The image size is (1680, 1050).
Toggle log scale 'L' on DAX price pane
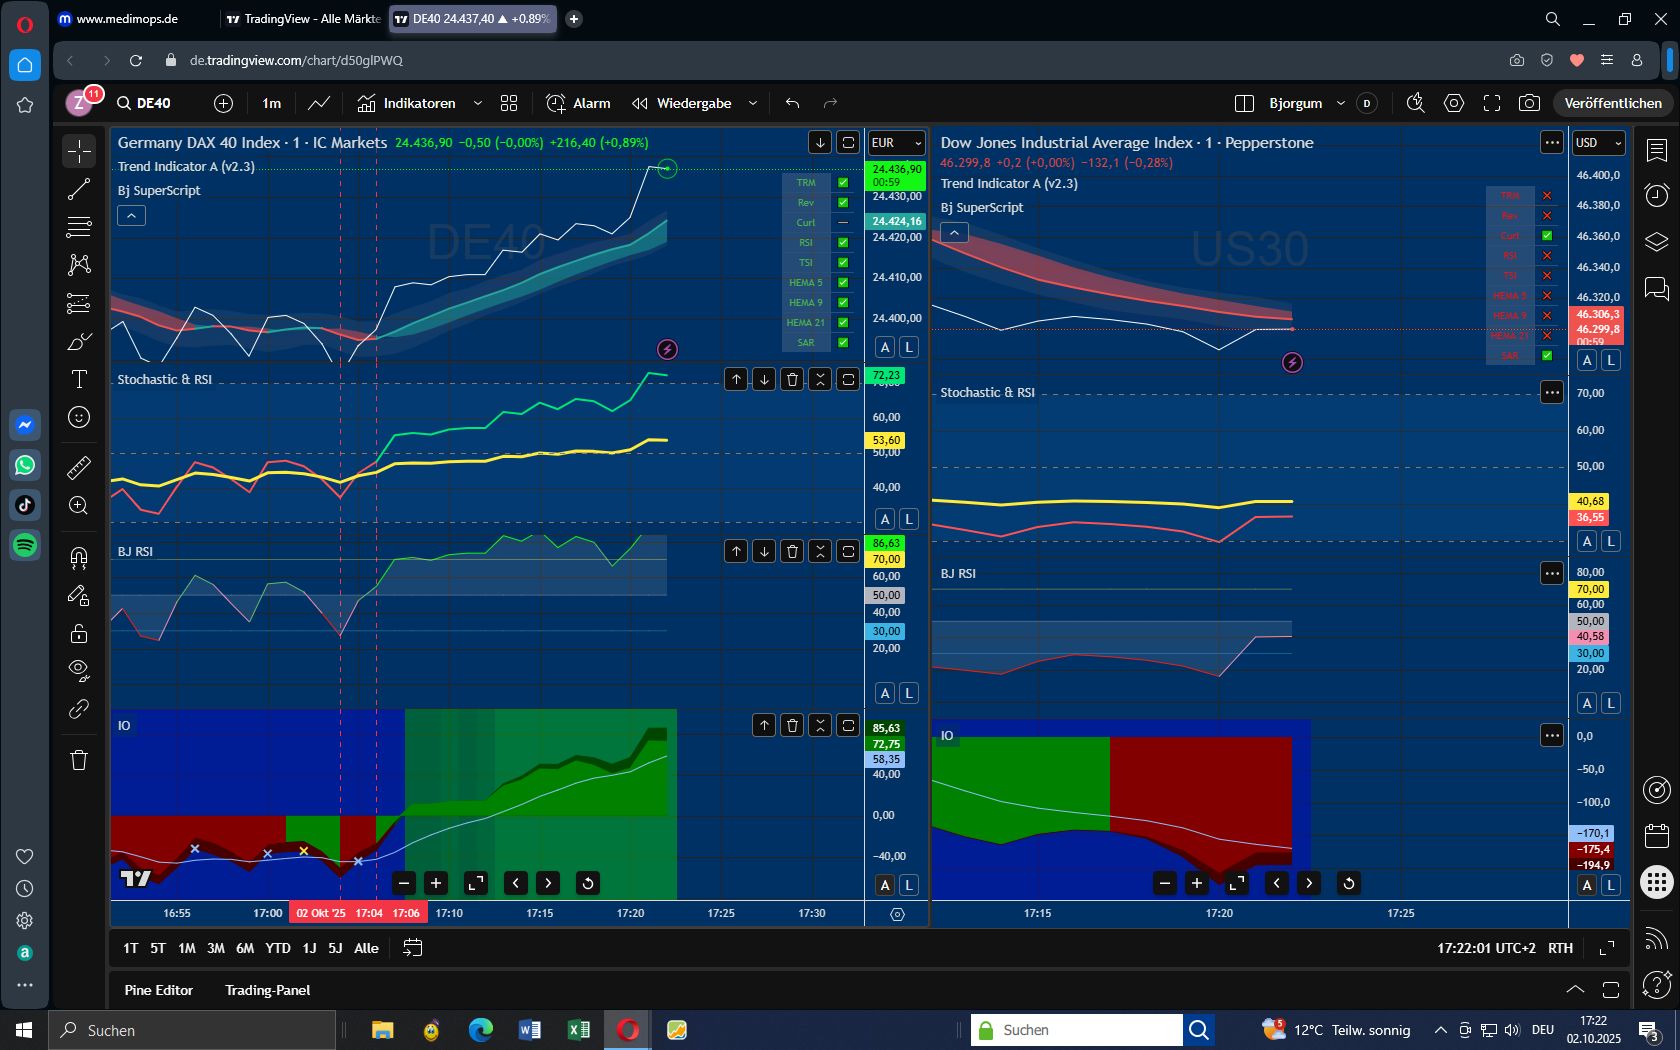pyautogui.click(x=908, y=347)
